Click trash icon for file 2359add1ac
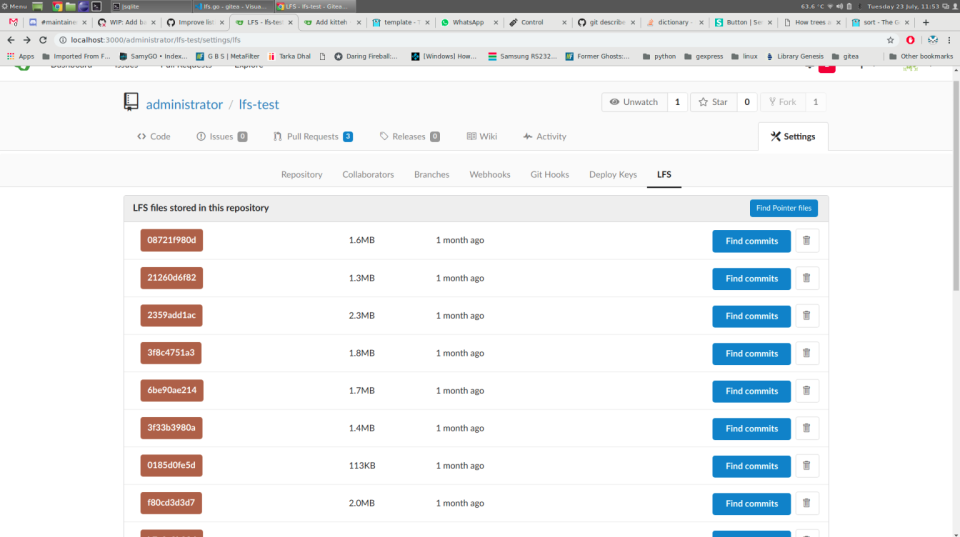 point(806,316)
